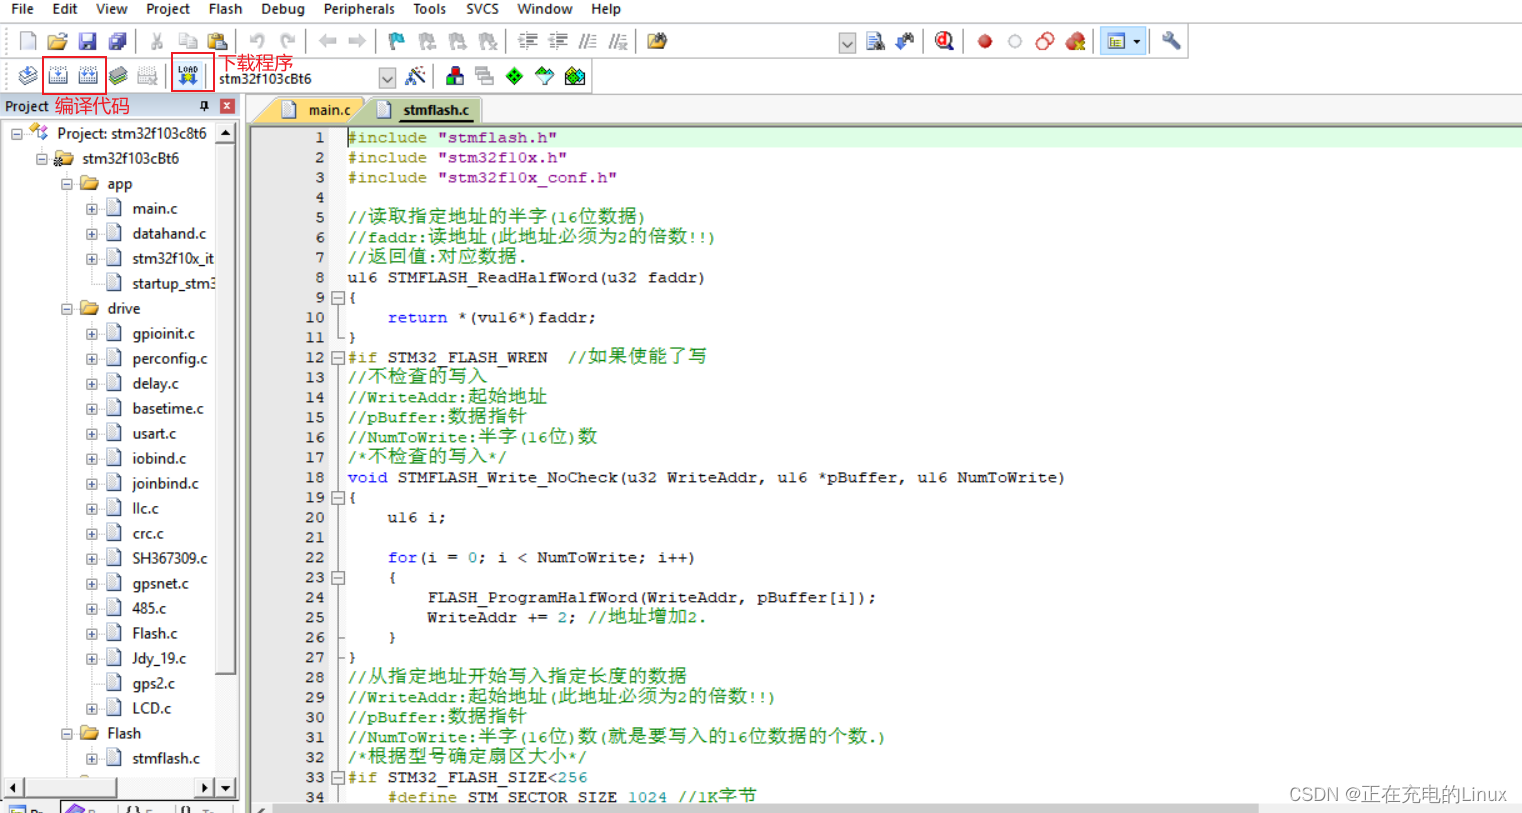Screen dimensions: 1522x813
Task: Open the target selection dropdown arrow
Action: pyautogui.click(x=387, y=78)
